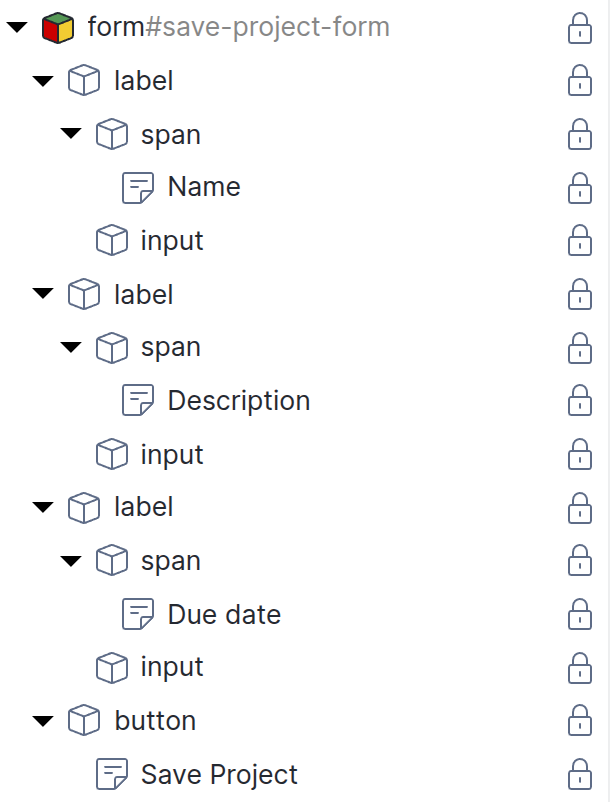The height and width of the screenshot is (802, 610).
Task: Collapse the span containing Name
Action: [69, 134]
